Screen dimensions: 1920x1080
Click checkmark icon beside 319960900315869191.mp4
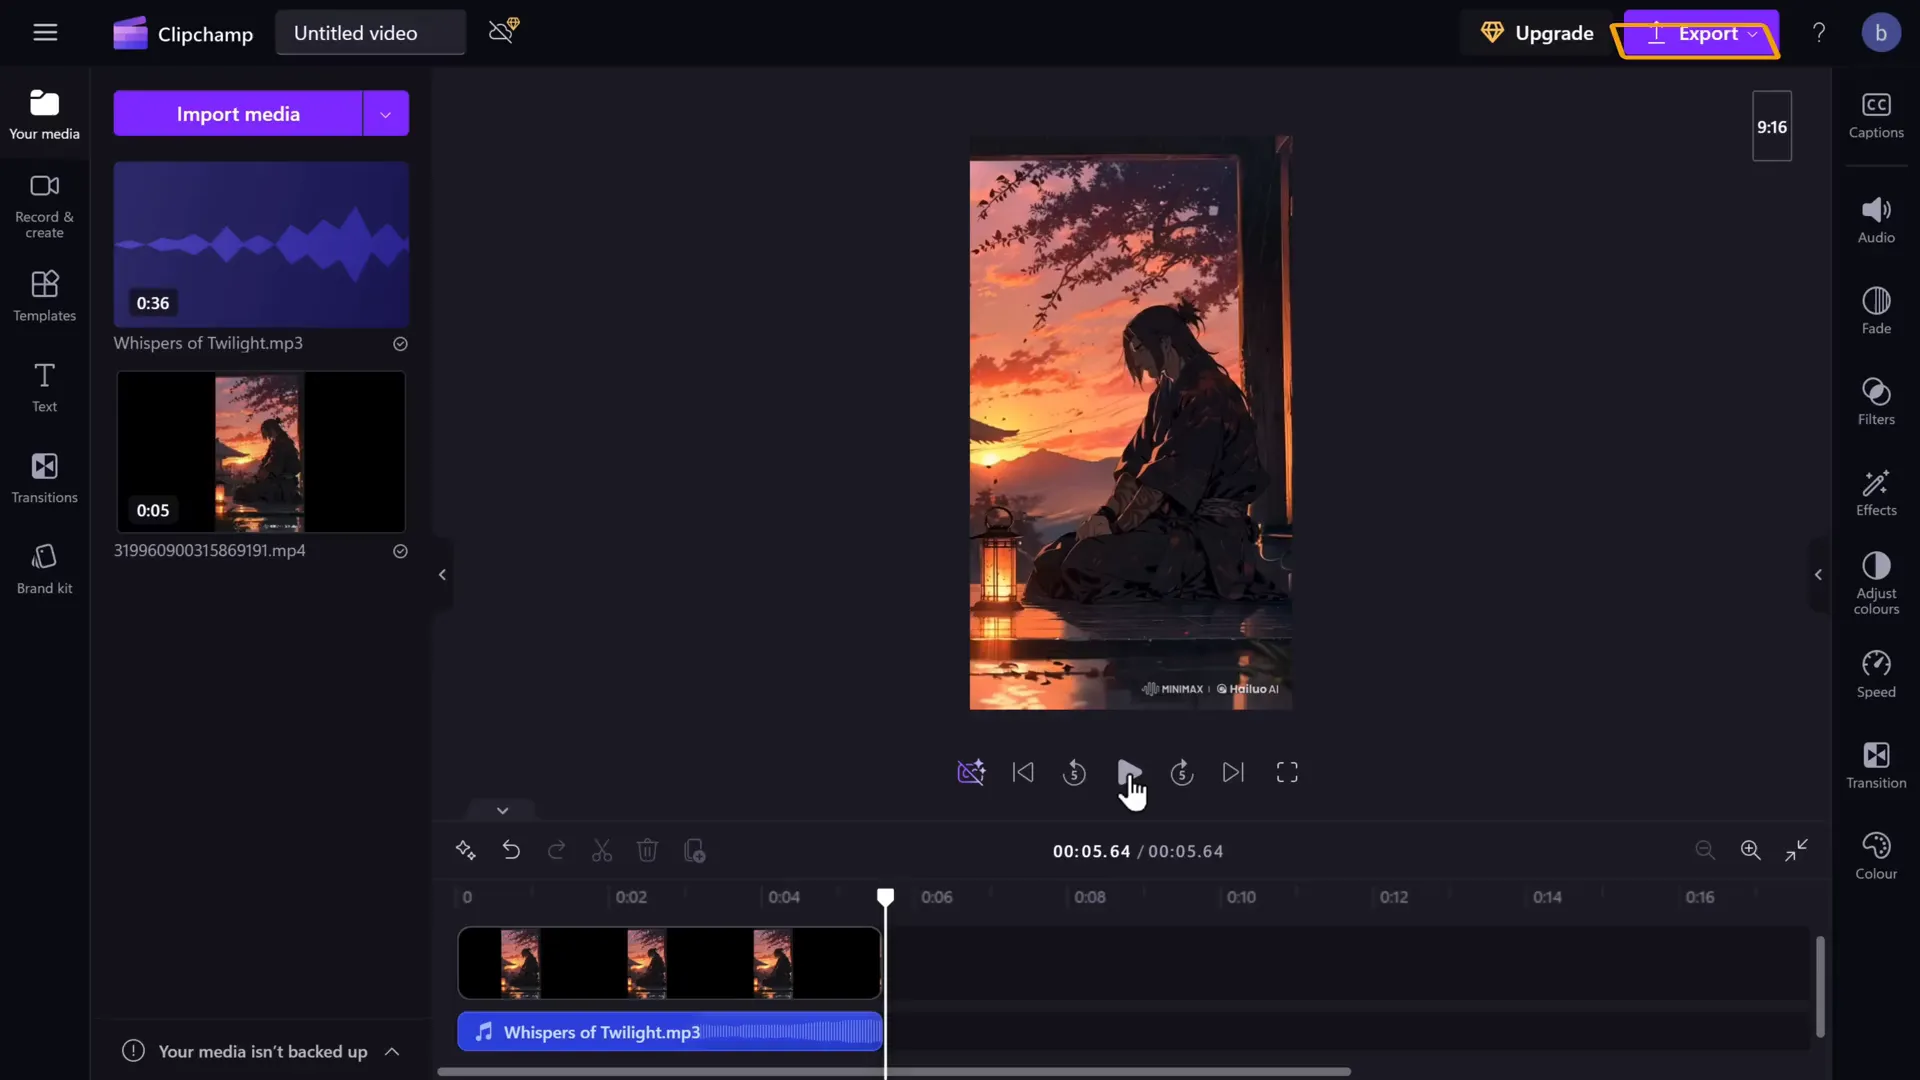[400, 551]
